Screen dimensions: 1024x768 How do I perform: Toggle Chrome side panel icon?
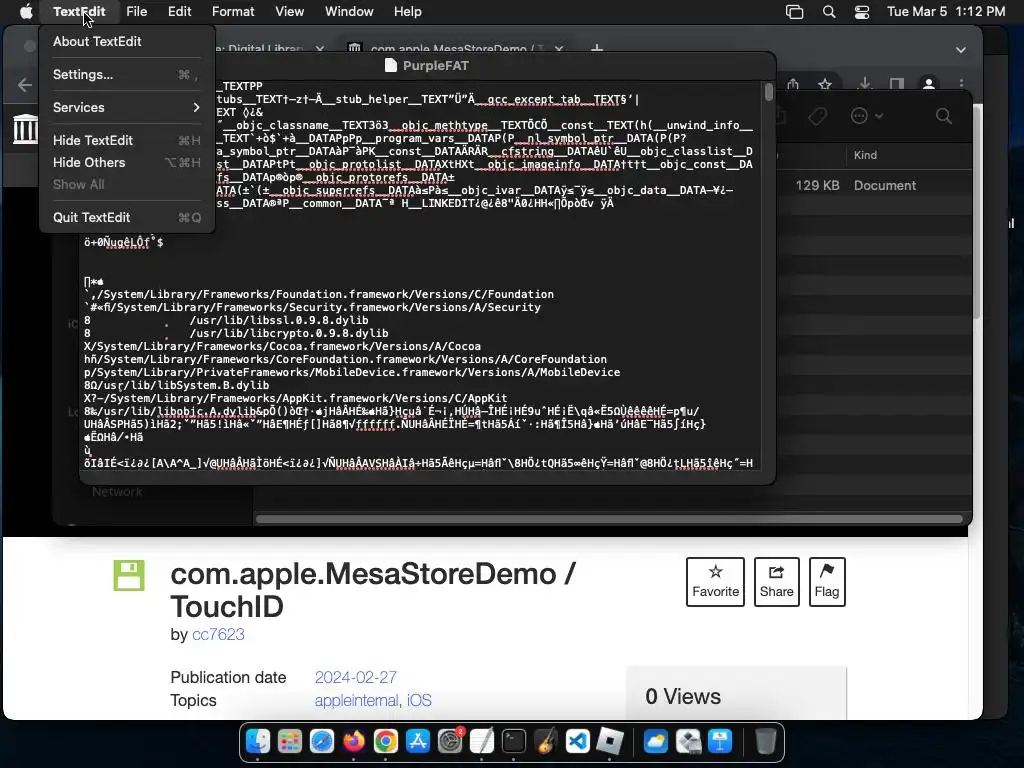pyautogui.click(x=897, y=84)
